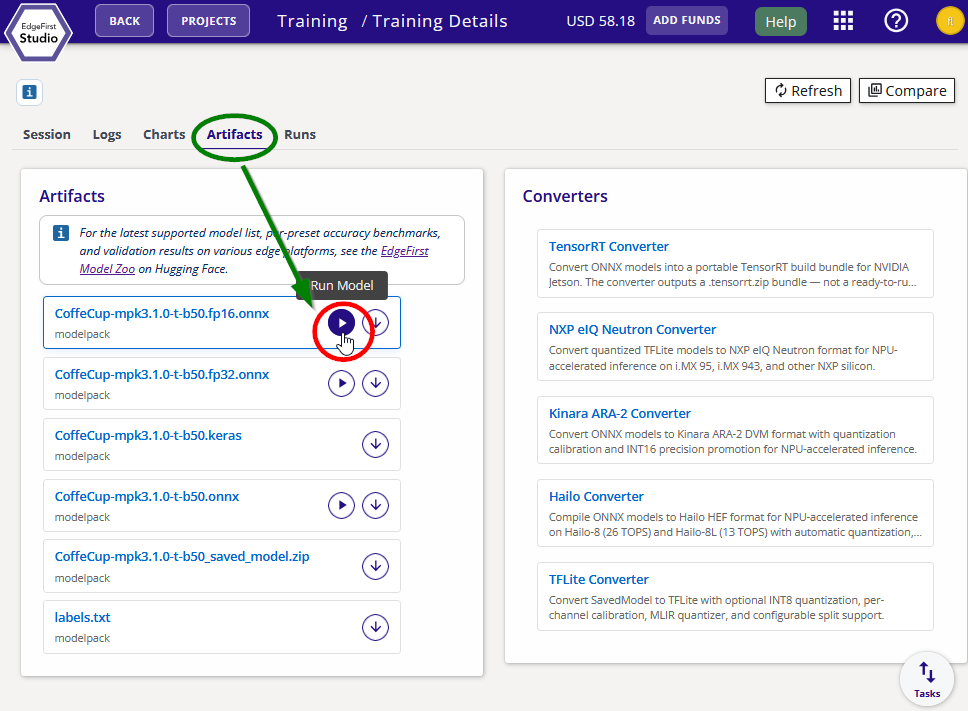Click the blue info icon below logo
This screenshot has height=711, width=968.
click(x=29, y=93)
